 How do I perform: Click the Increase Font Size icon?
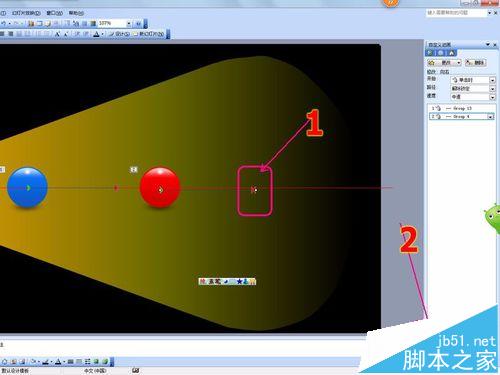click(x=58, y=34)
